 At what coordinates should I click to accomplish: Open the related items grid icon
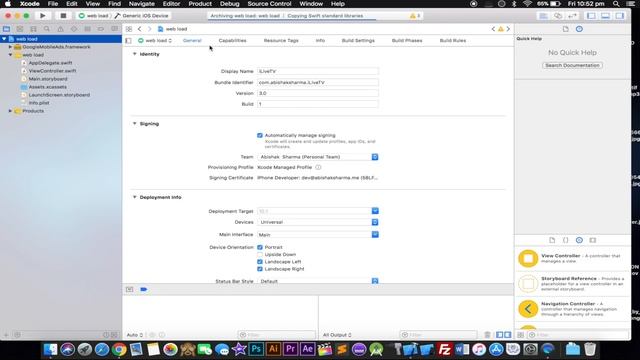[129, 29]
